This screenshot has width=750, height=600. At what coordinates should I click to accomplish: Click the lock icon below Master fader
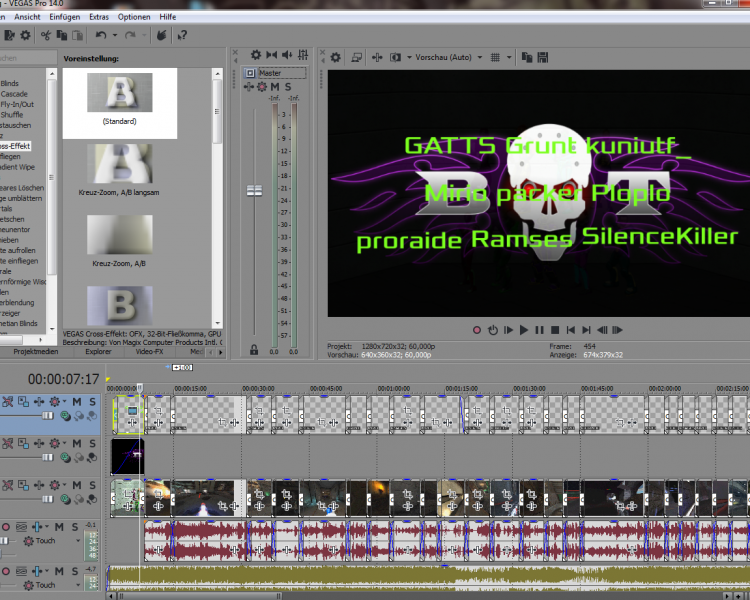pyautogui.click(x=254, y=350)
